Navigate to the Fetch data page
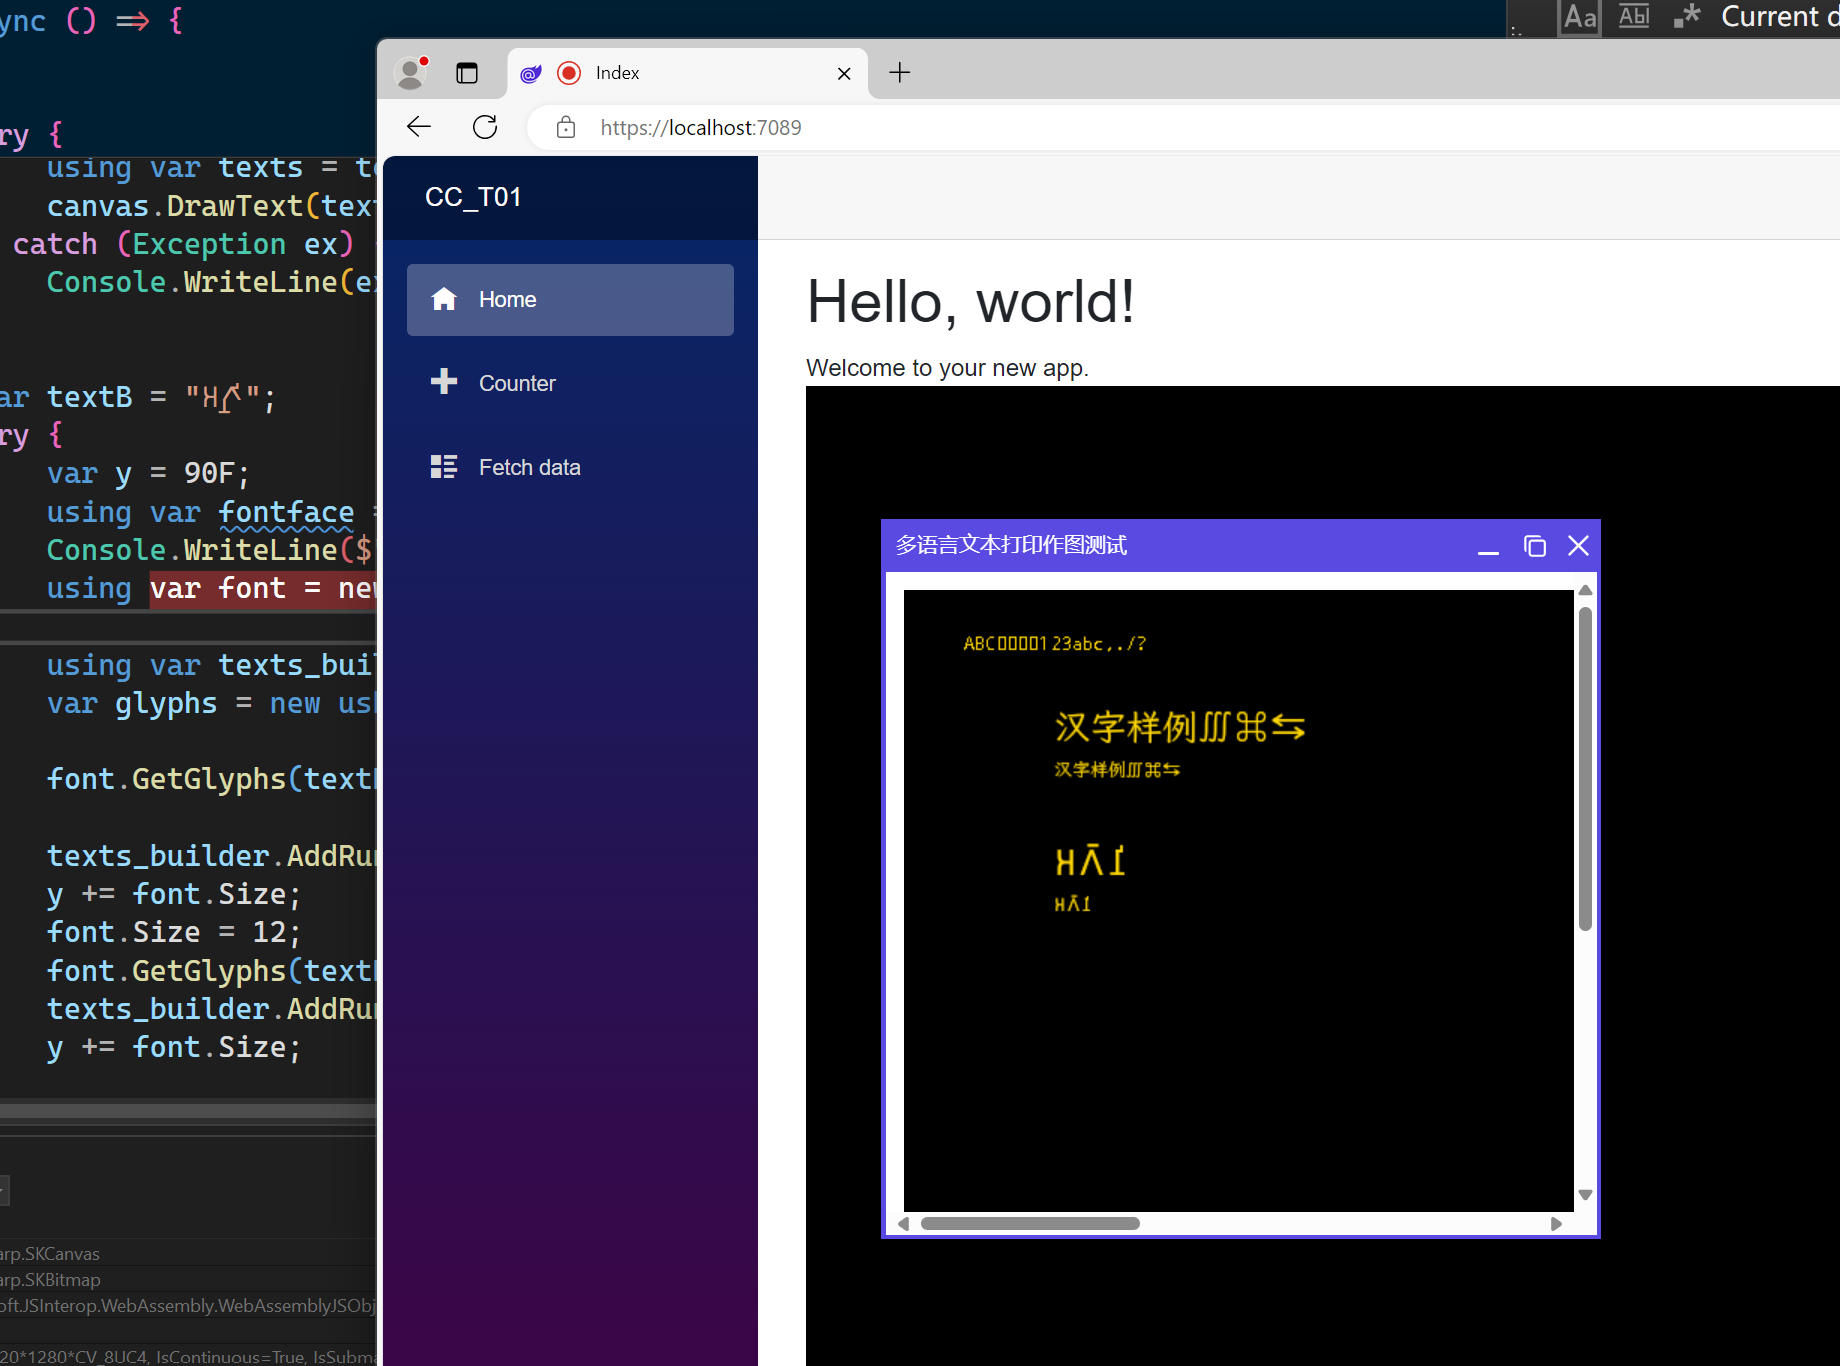This screenshot has height=1366, width=1840. tap(529, 466)
